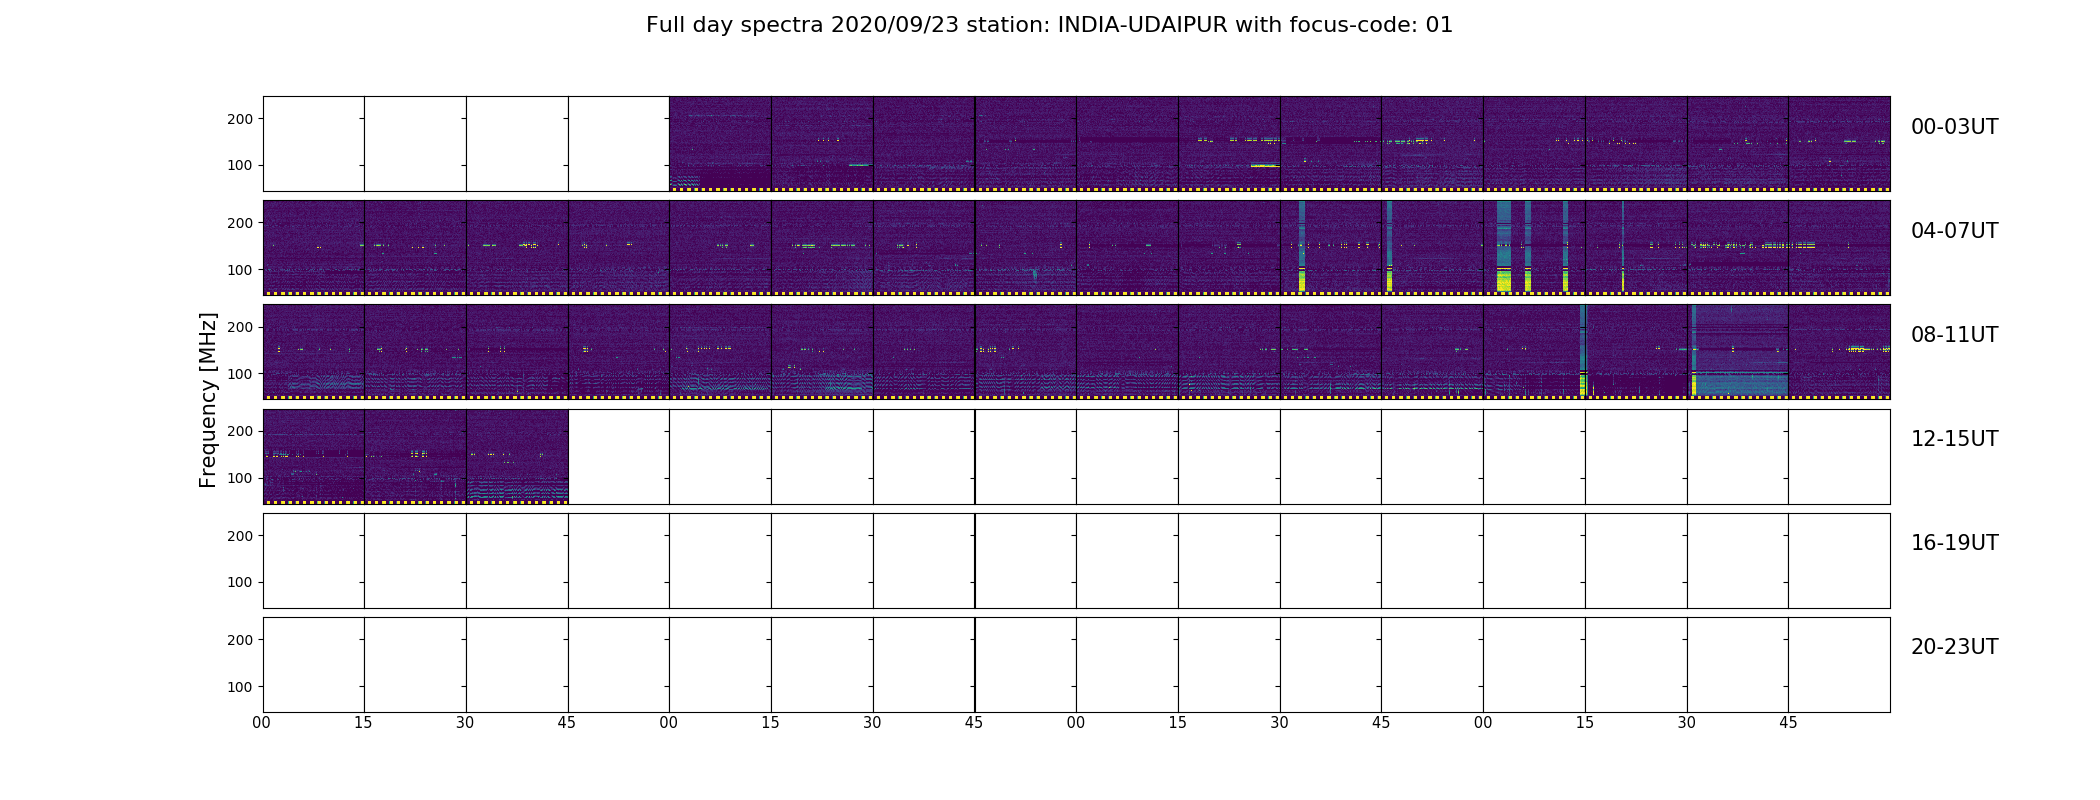Select the 04-07UT row label

click(1954, 231)
